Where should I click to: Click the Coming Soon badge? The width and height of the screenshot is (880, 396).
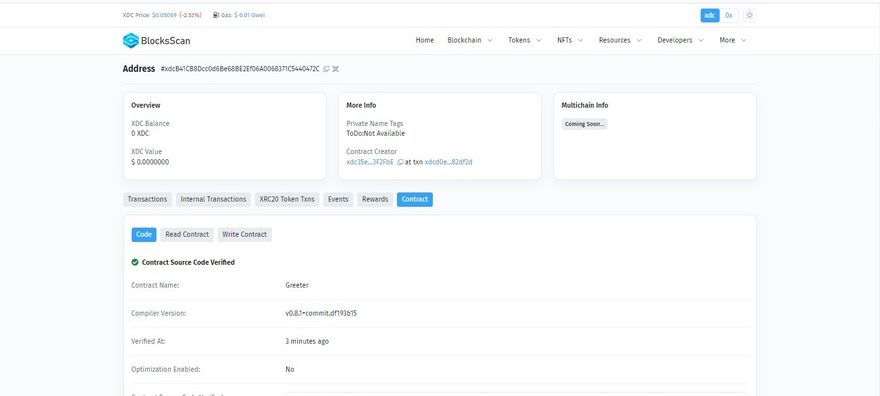[x=584, y=124]
